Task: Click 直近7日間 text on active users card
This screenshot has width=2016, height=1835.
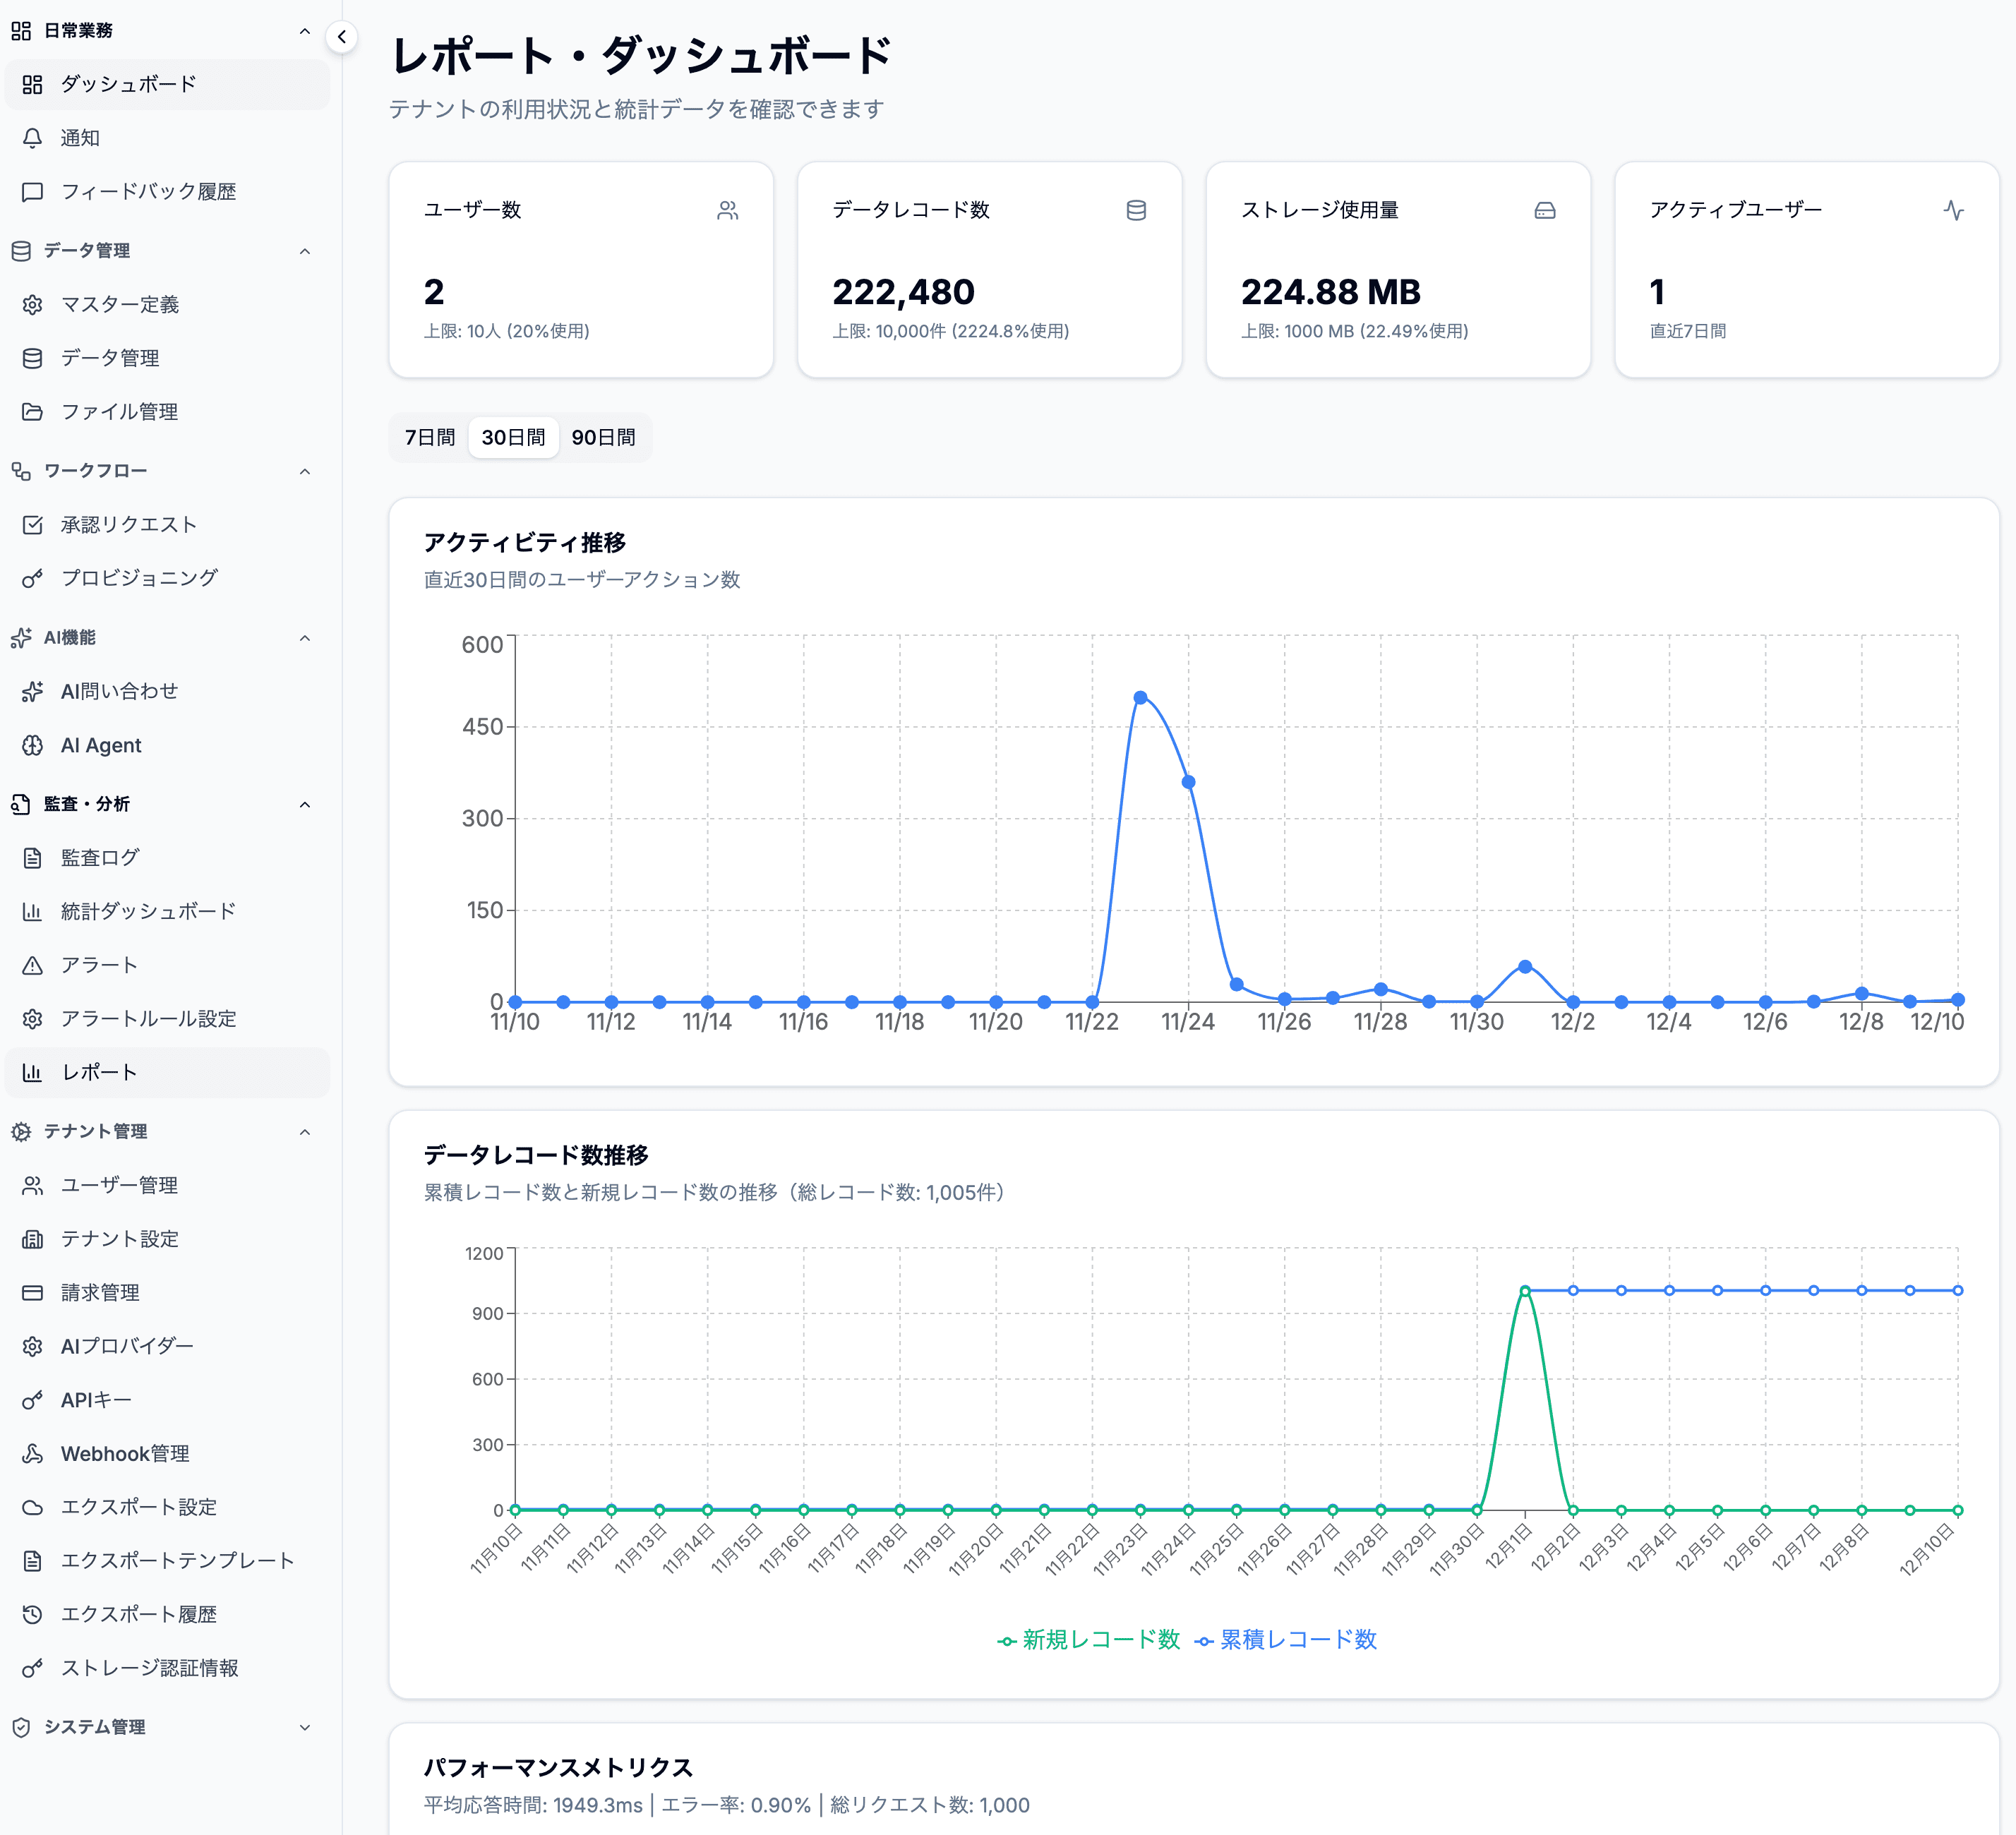Action: coord(1688,331)
